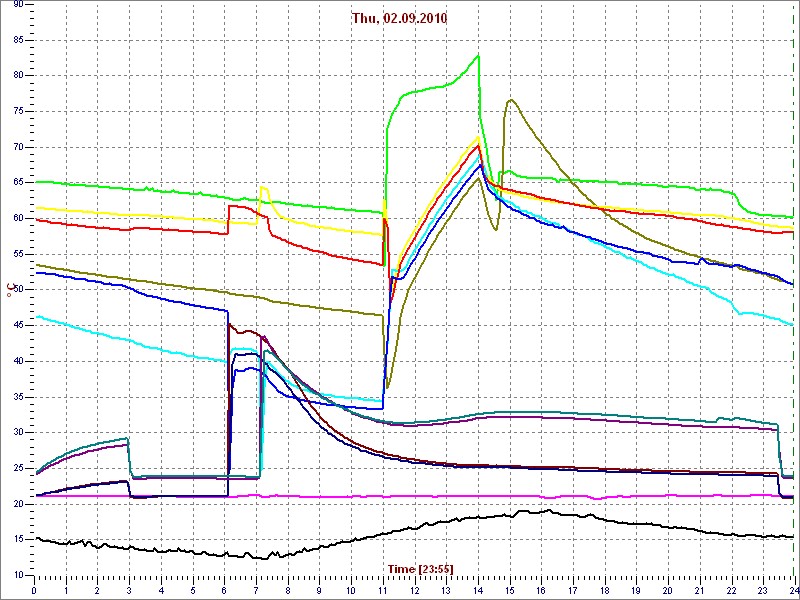Click the chart date title 'Thu, 02.09.2010'
Screen dimensions: 800x600
tap(399, 18)
